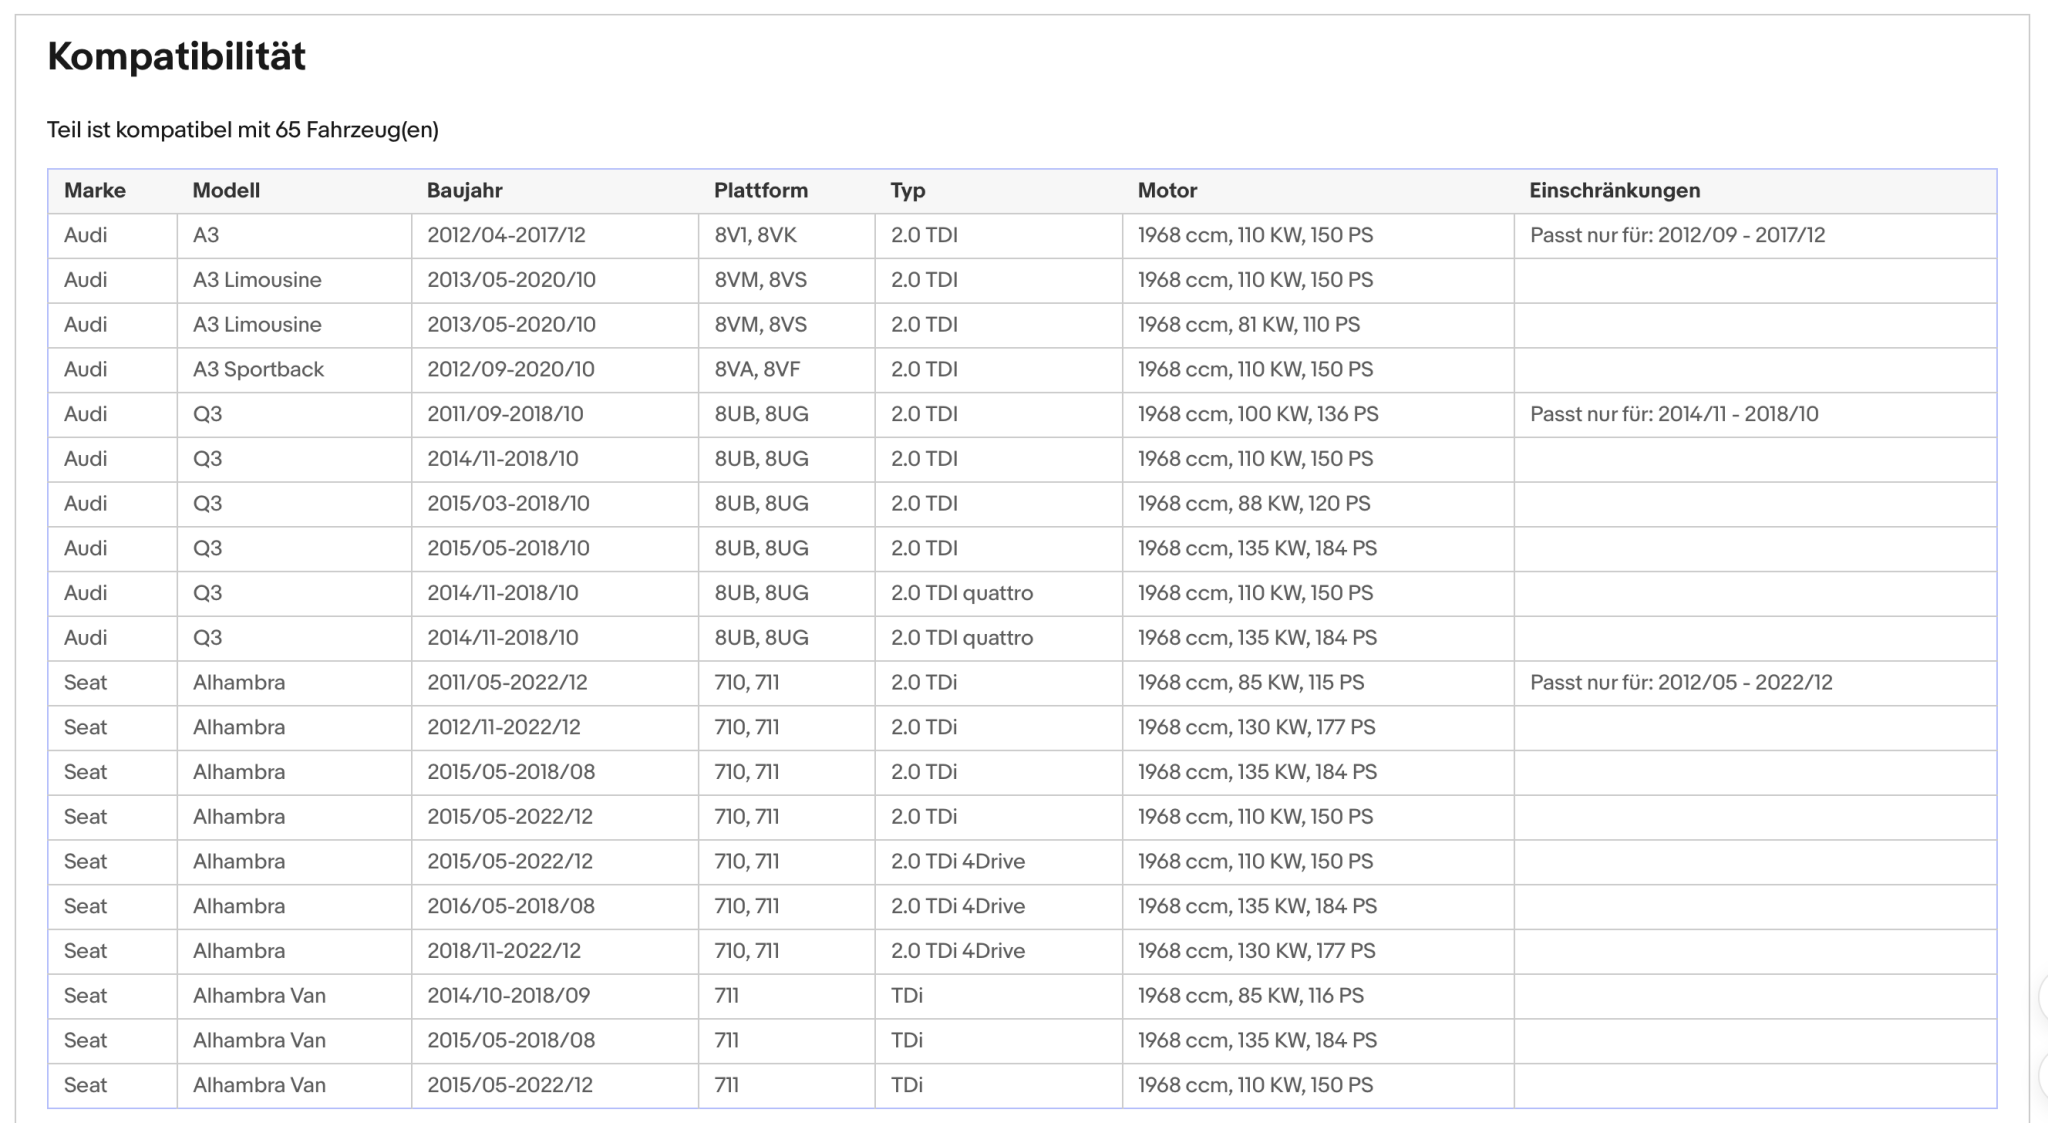Select platform cell 8V1, 8VK

pyautogui.click(x=756, y=235)
